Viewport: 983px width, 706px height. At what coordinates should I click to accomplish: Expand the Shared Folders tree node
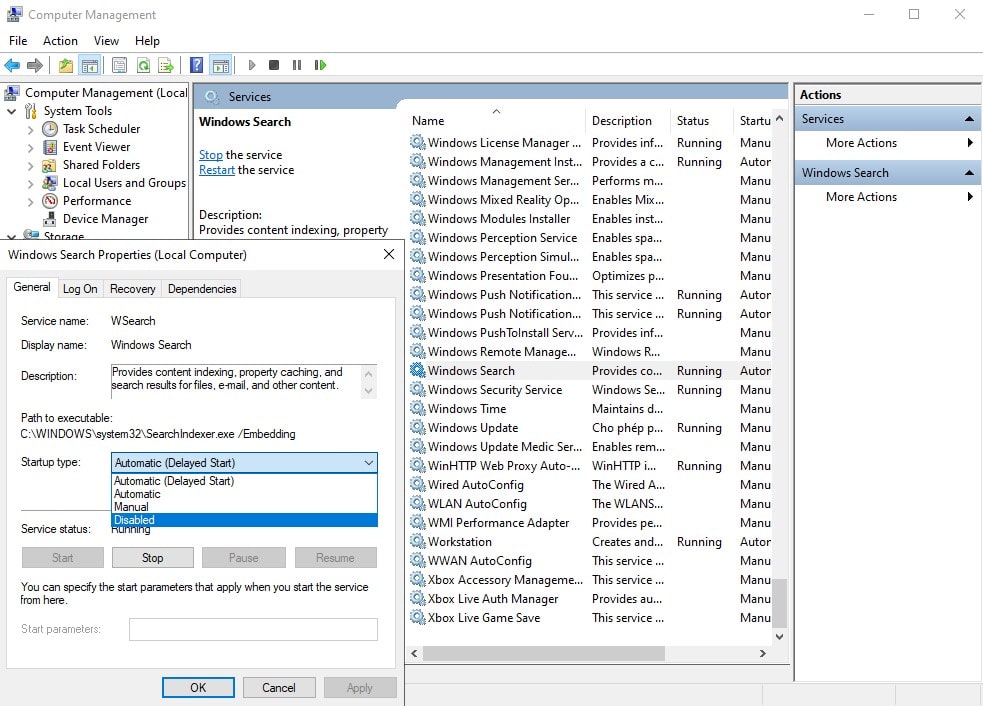click(31, 166)
